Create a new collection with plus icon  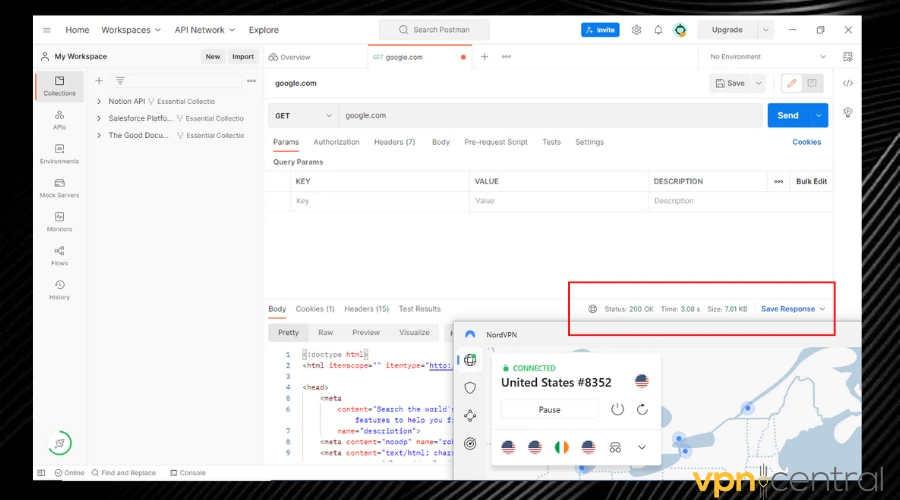click(x=99, y=81)
